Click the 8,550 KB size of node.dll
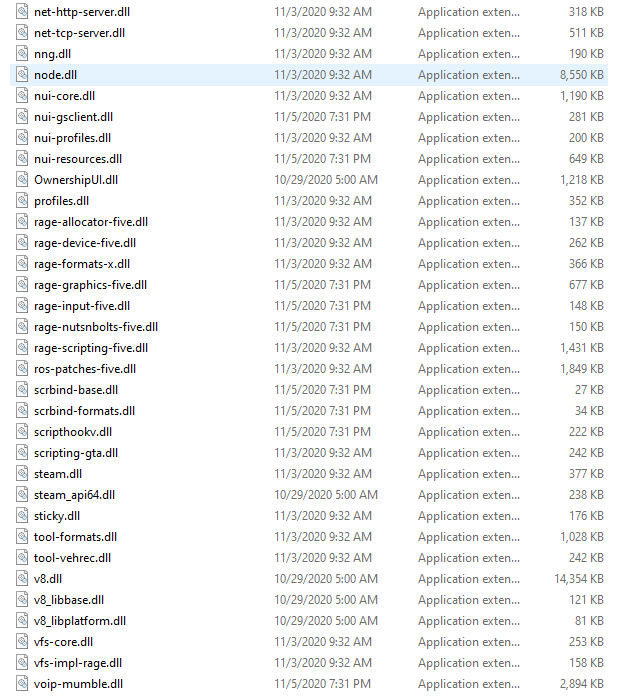The width and height of the screenshot is (619, 700). (x=582, y=75)
